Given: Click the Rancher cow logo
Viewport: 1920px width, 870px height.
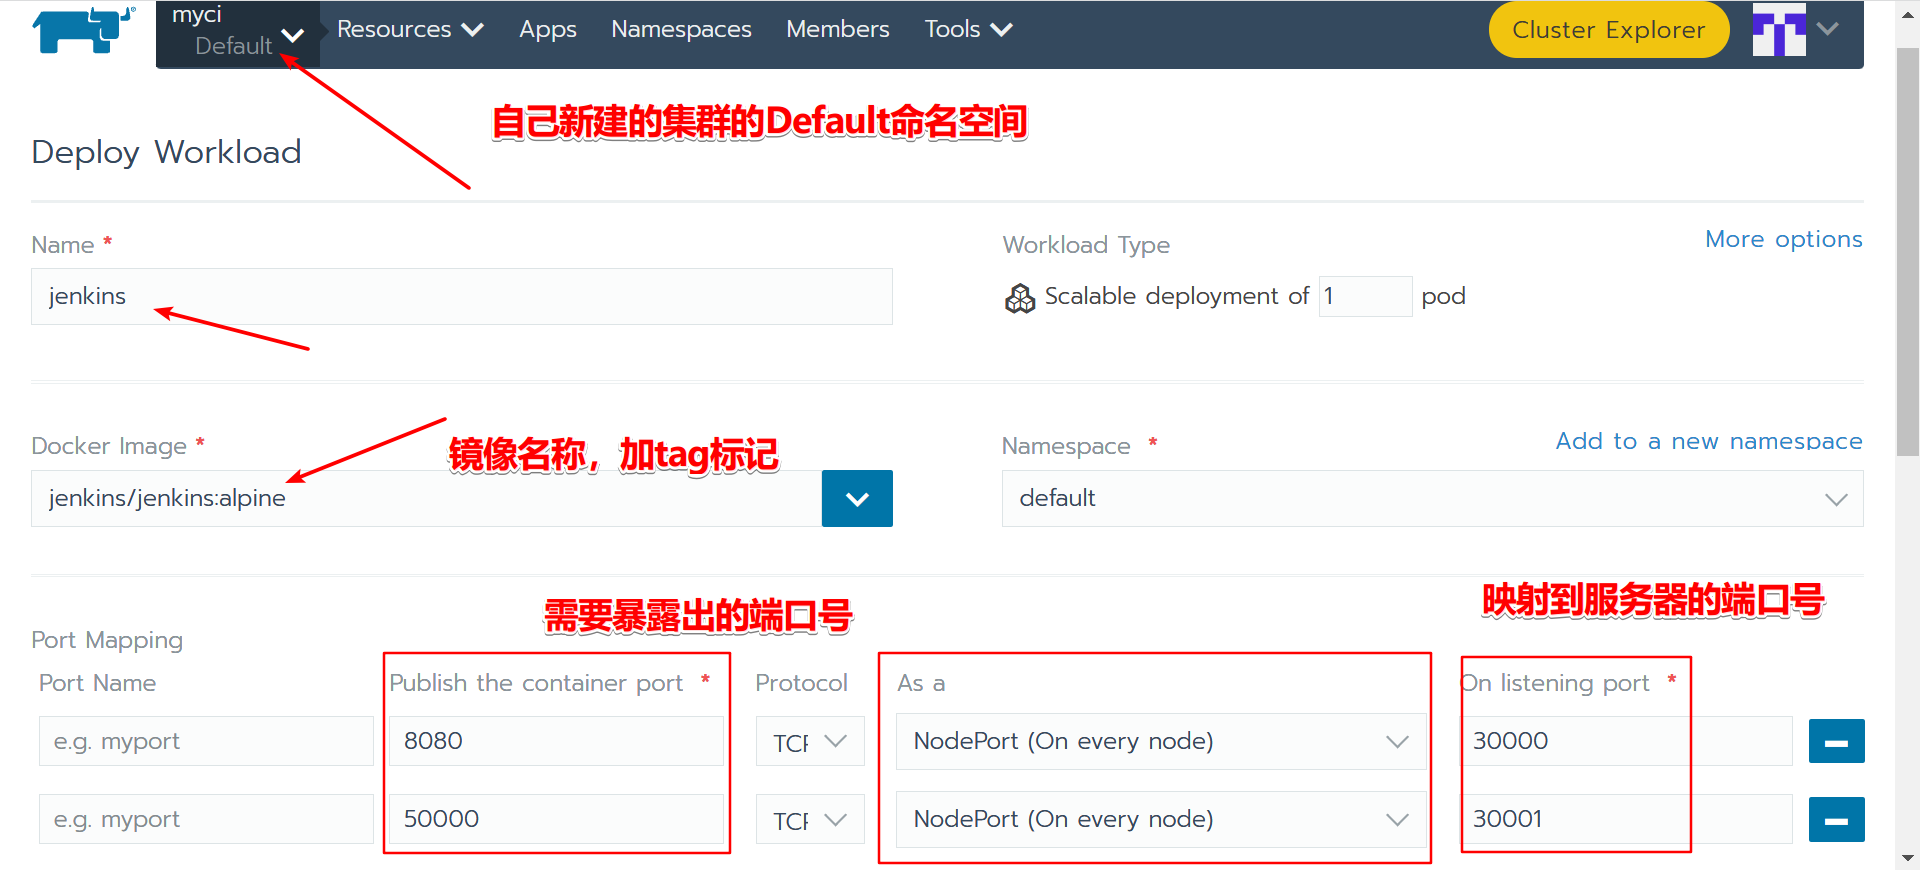Looking at the screenshot, I should point(83,30).
